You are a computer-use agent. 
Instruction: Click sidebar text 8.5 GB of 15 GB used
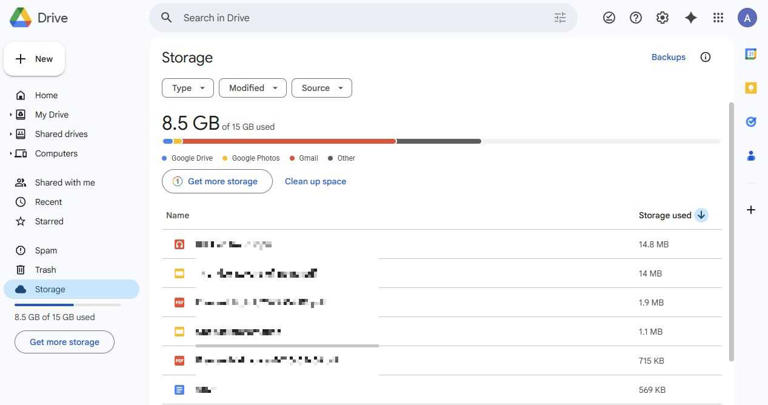coord(55,317)
